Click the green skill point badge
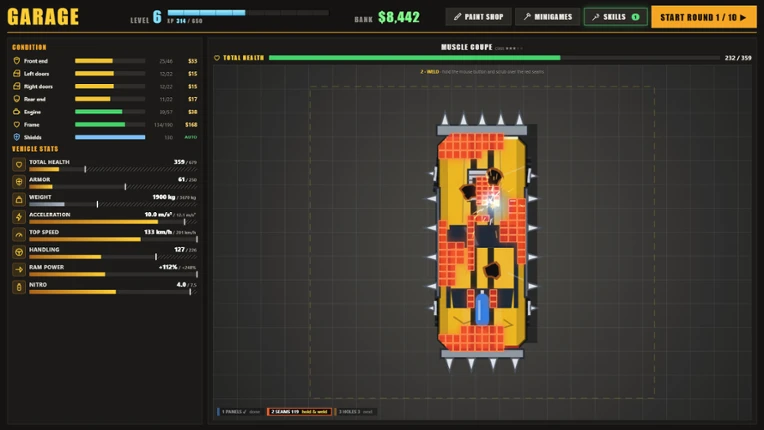 tap(635, 17)
